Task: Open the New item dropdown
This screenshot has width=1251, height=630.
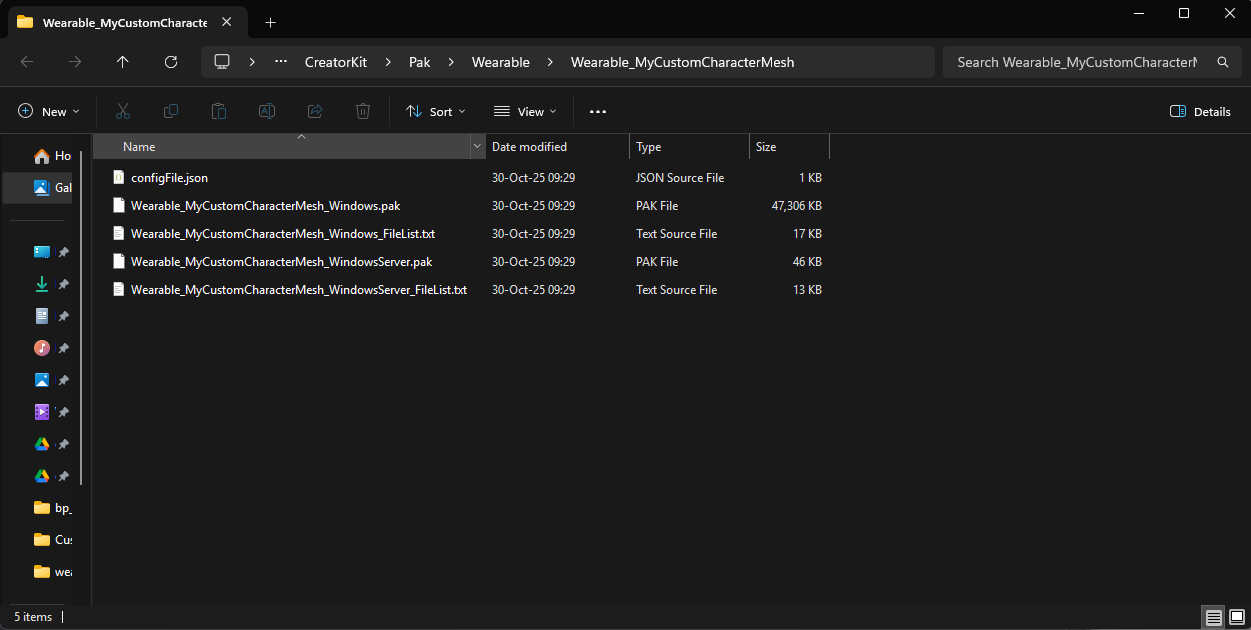Action: click(49, 112)
